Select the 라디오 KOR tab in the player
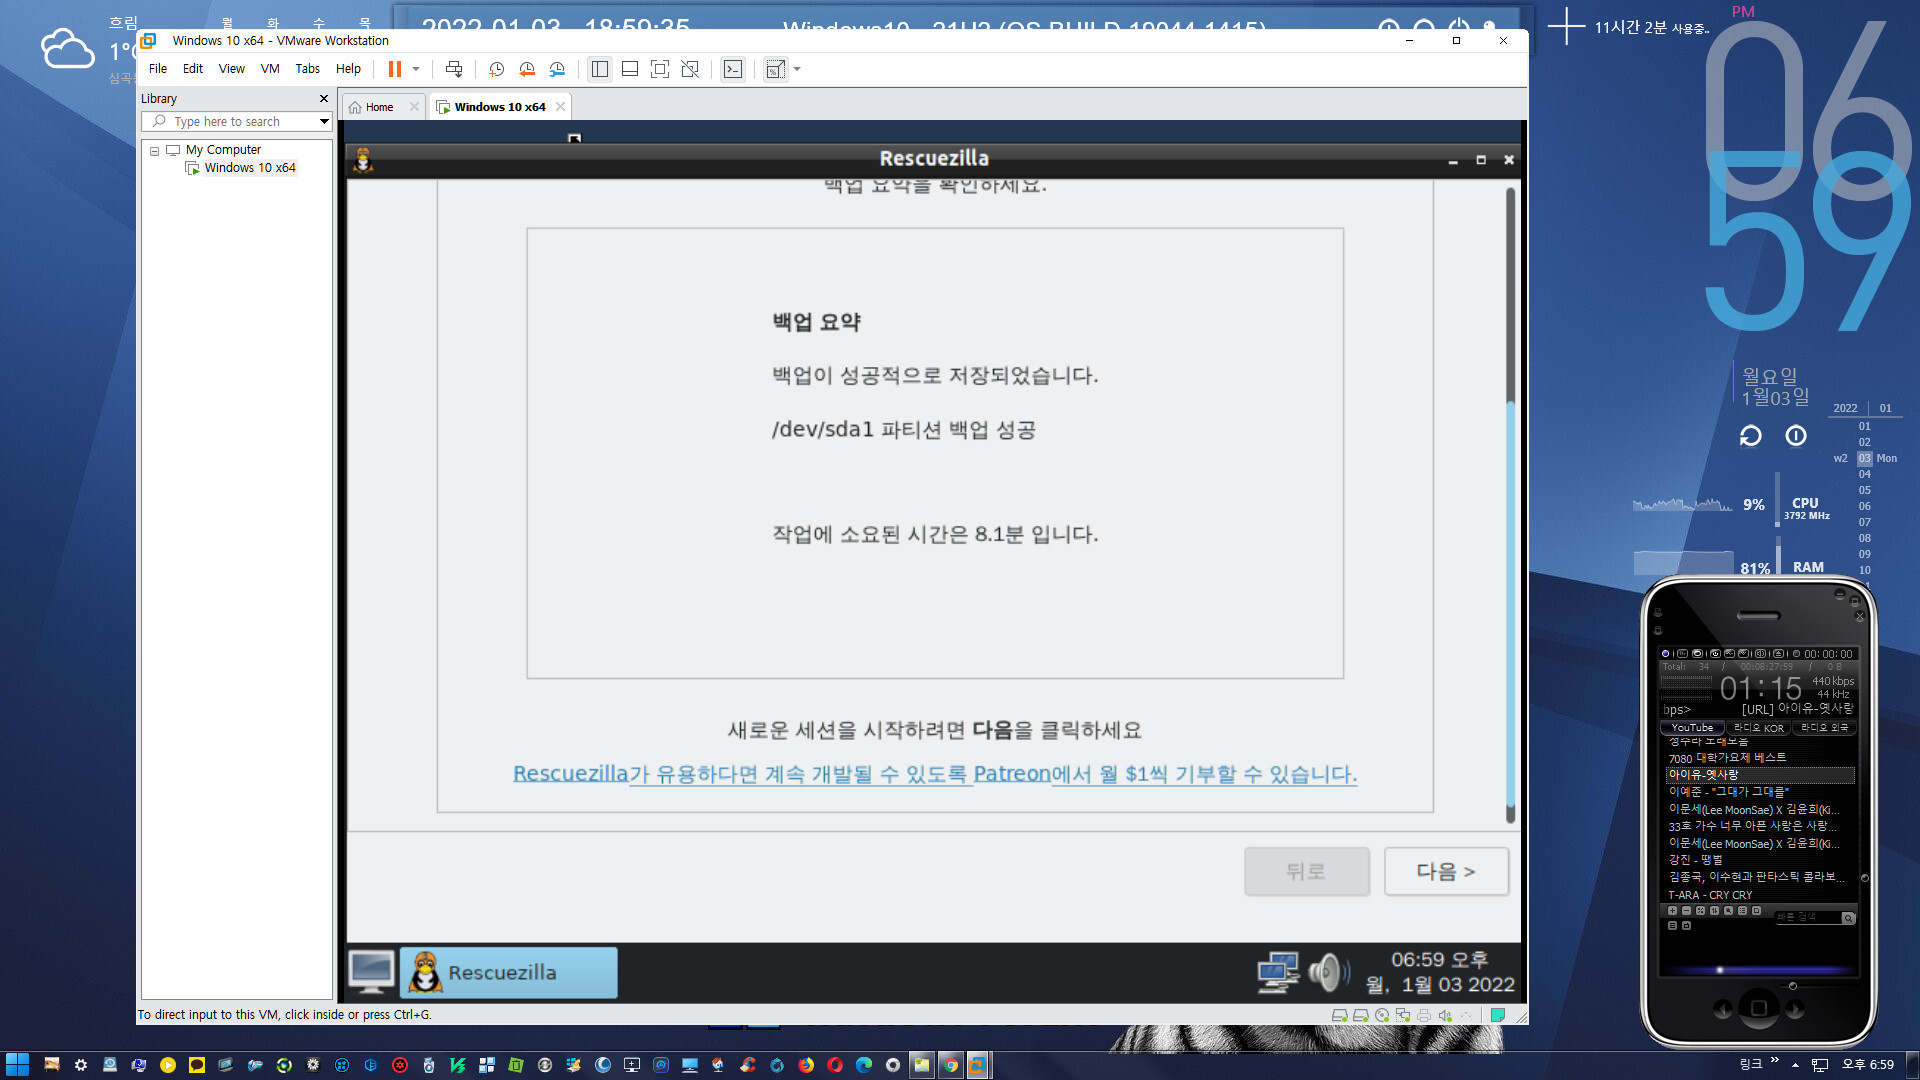The height and width of the screenshot is (1080, 1920). [x=1758, y=728]
